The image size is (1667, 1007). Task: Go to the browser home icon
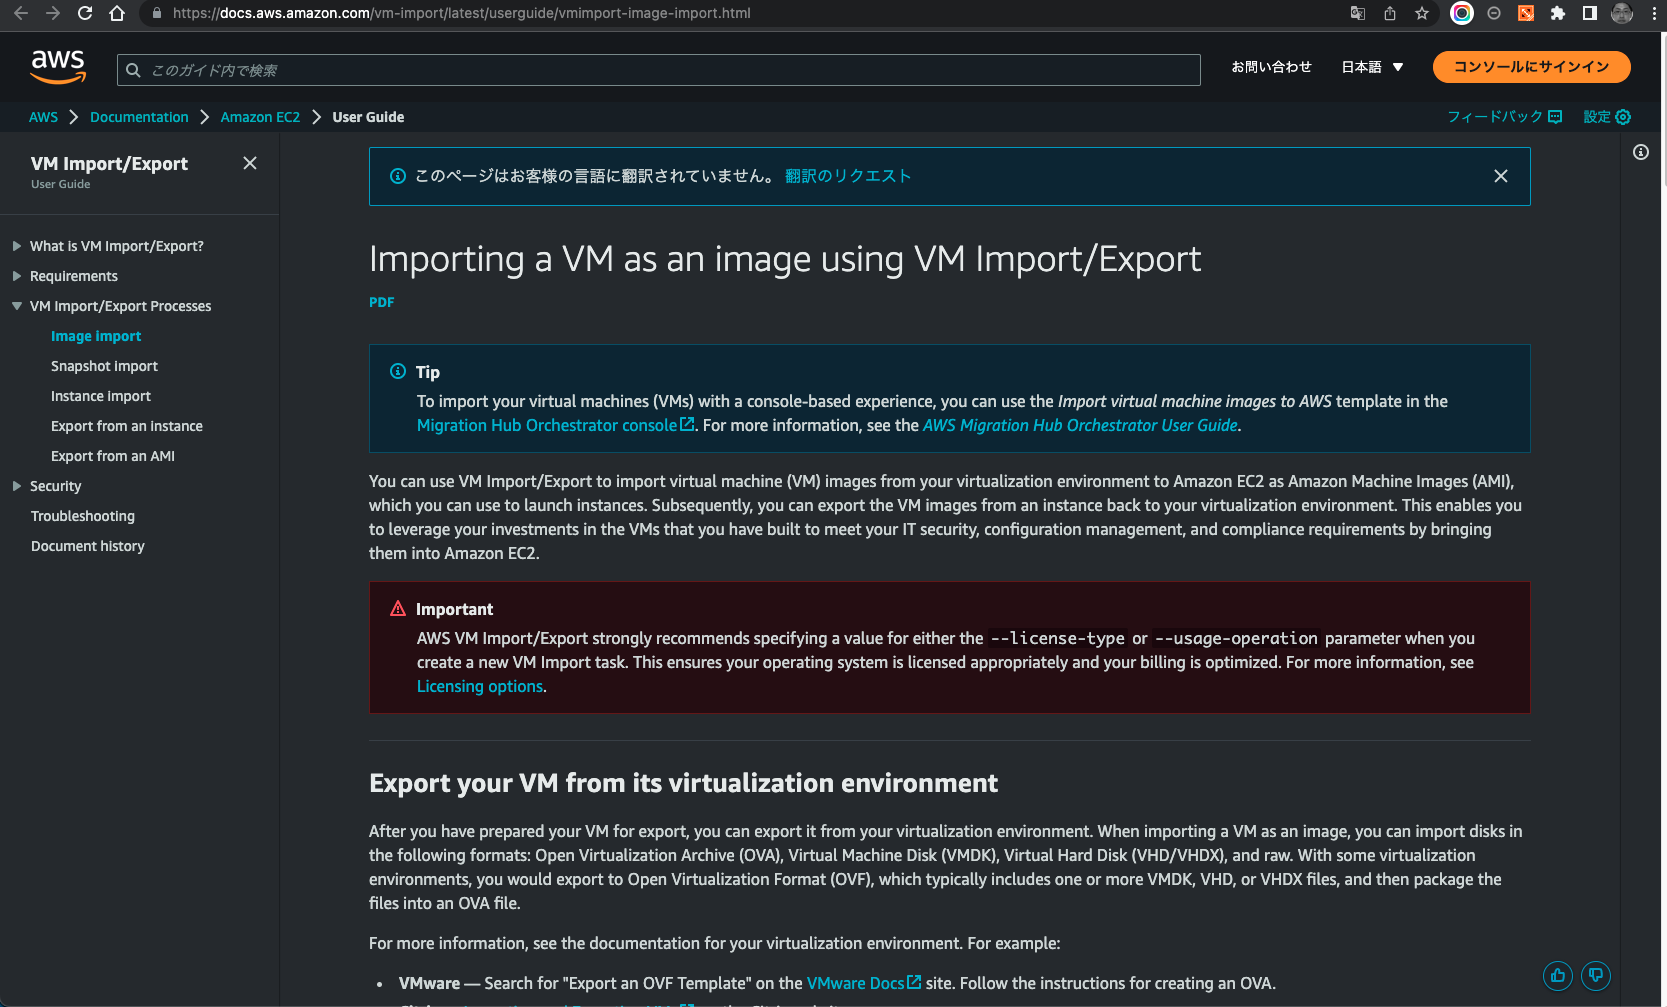coord(117,13)
